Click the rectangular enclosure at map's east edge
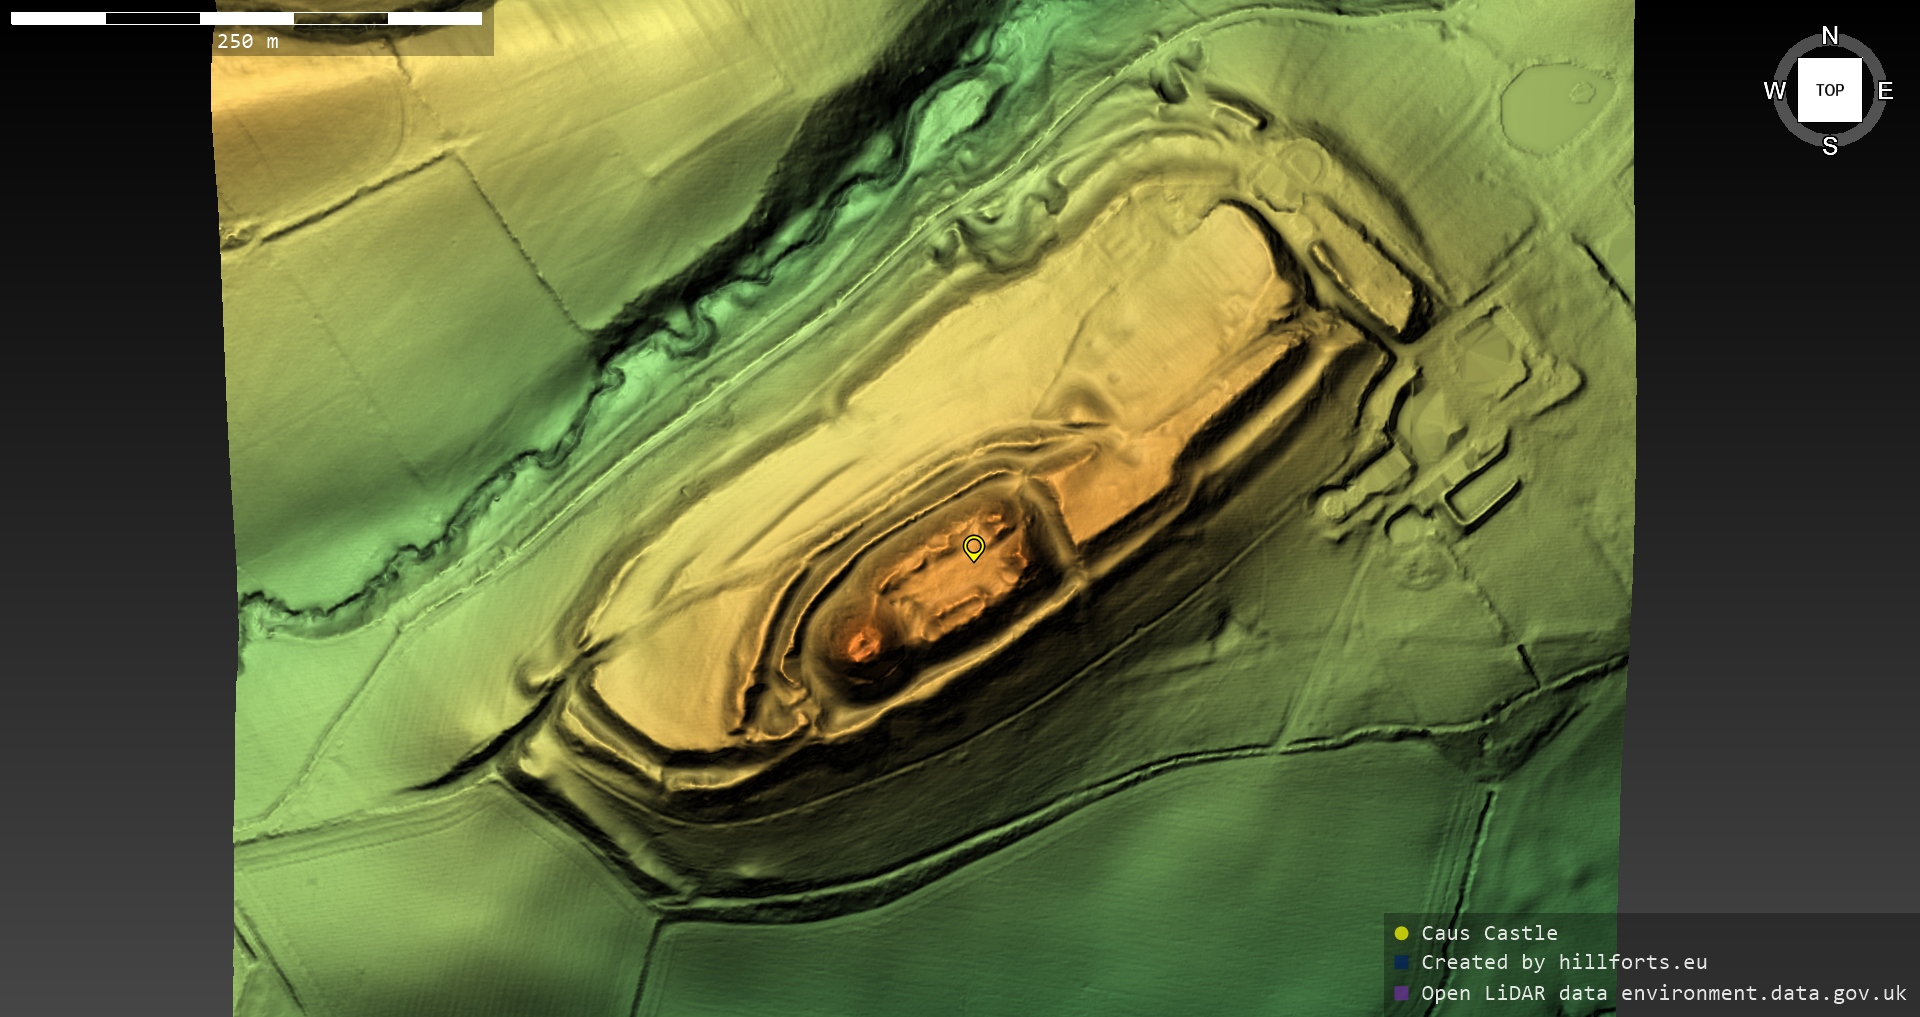Screen dimensions: 1920x1017 (1482, 497)
